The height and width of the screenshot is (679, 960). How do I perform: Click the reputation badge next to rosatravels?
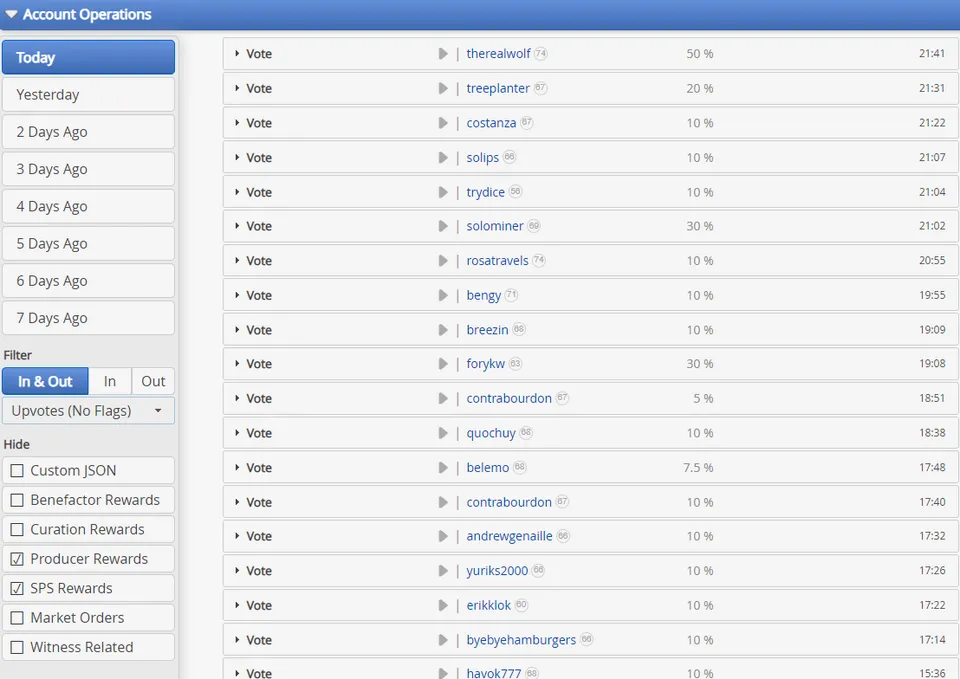(x=539, y=261)
